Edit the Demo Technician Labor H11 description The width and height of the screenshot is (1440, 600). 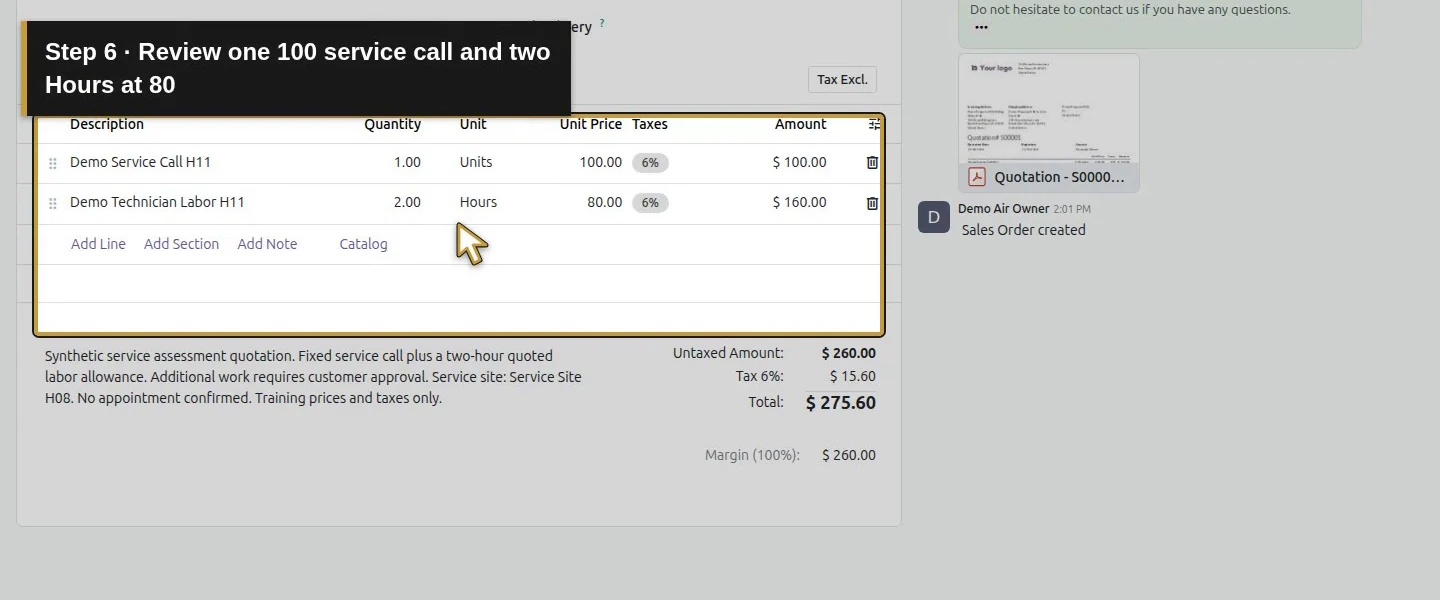157,202
